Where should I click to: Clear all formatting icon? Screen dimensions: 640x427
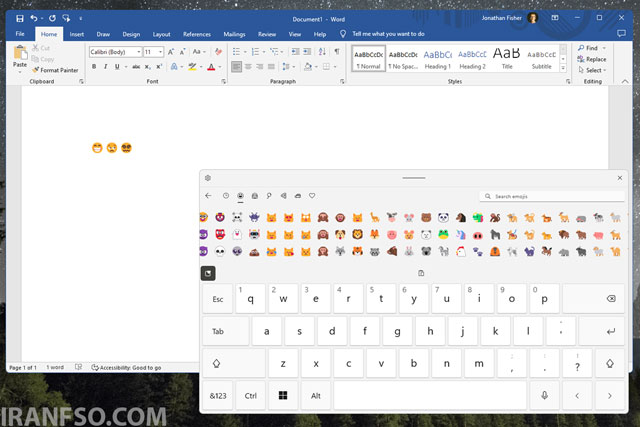pyautogui.click(x=218, y=52)
